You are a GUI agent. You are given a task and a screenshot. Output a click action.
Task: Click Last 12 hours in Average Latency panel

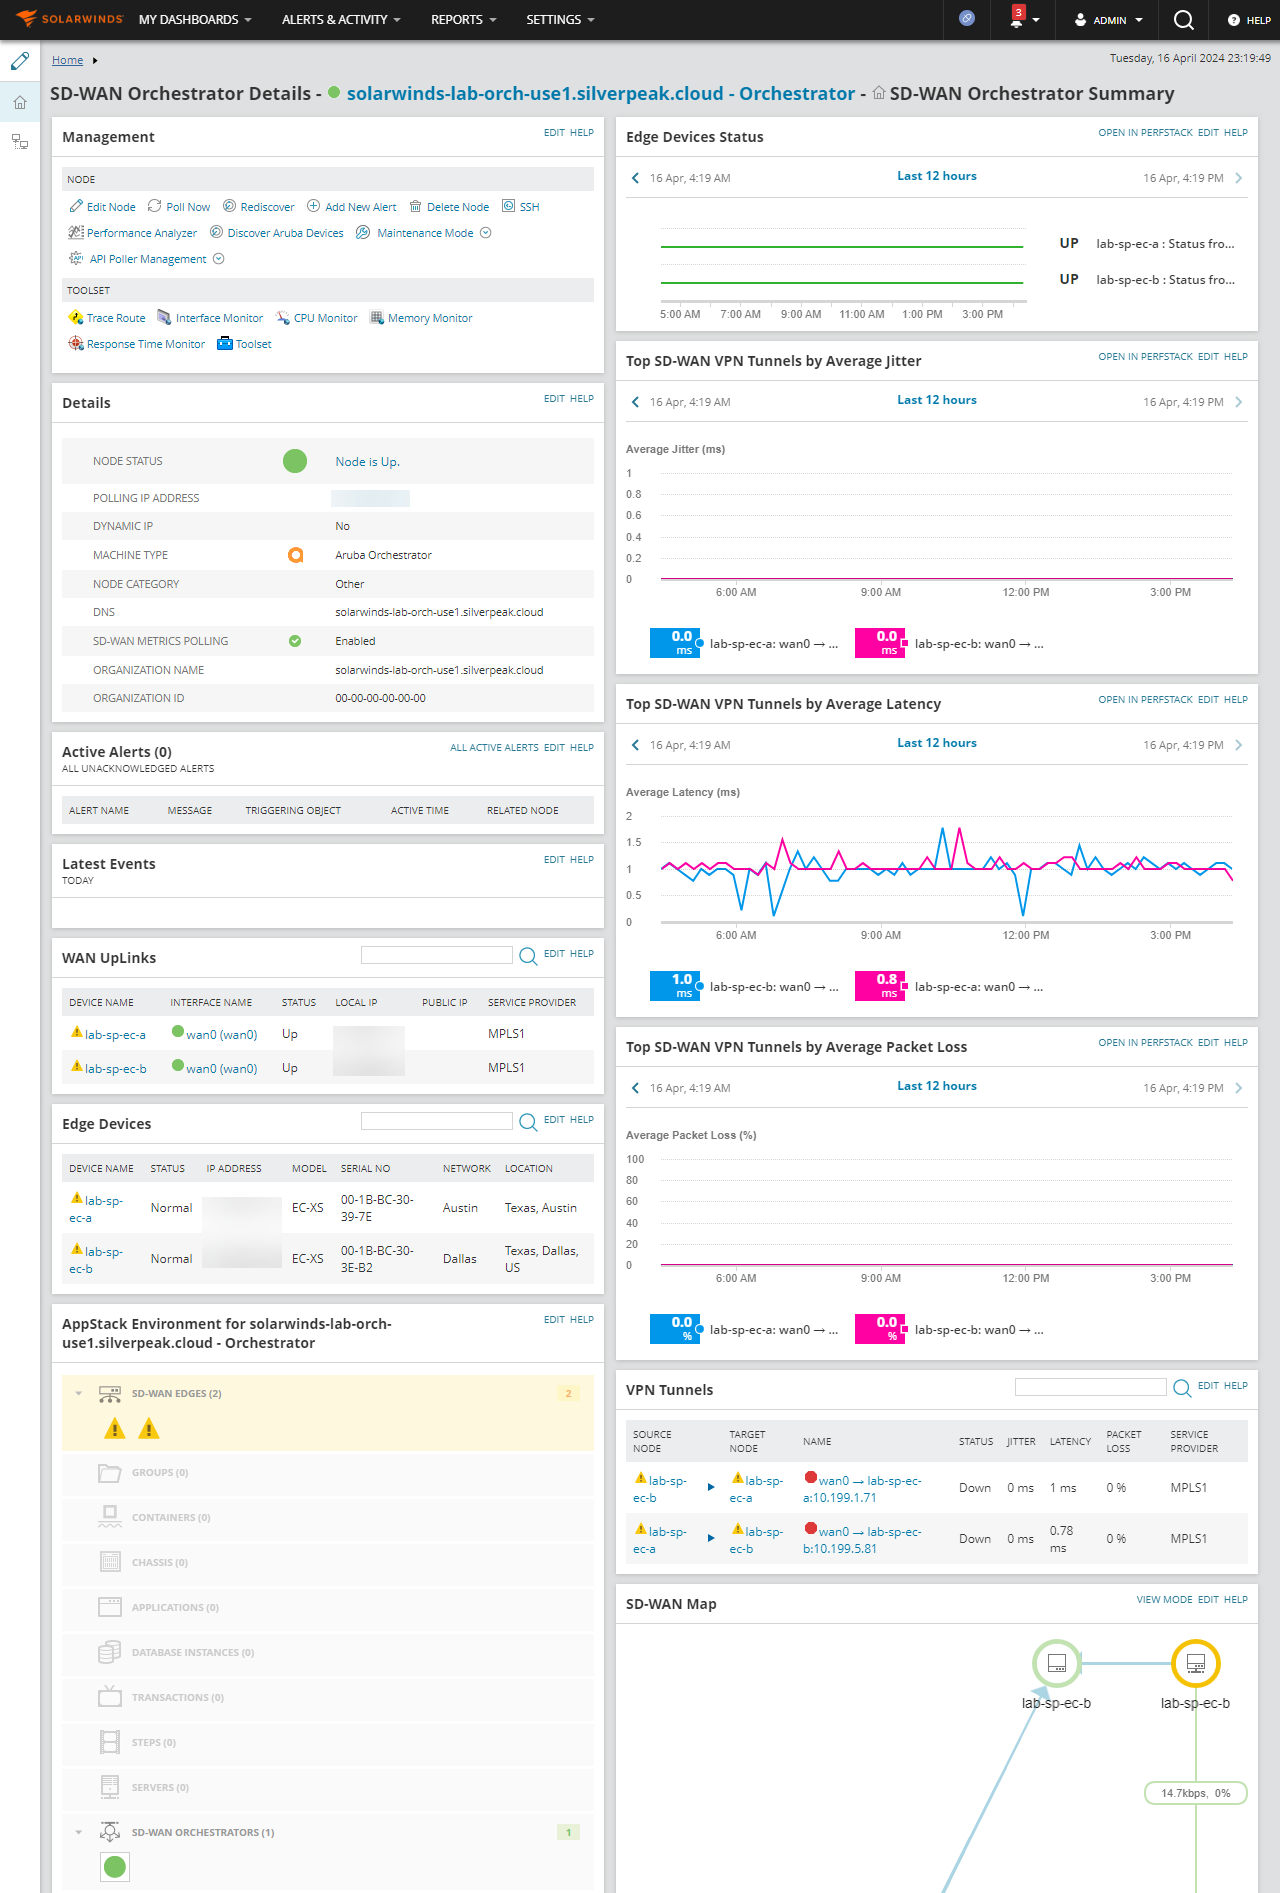click(x=937, y=743)
